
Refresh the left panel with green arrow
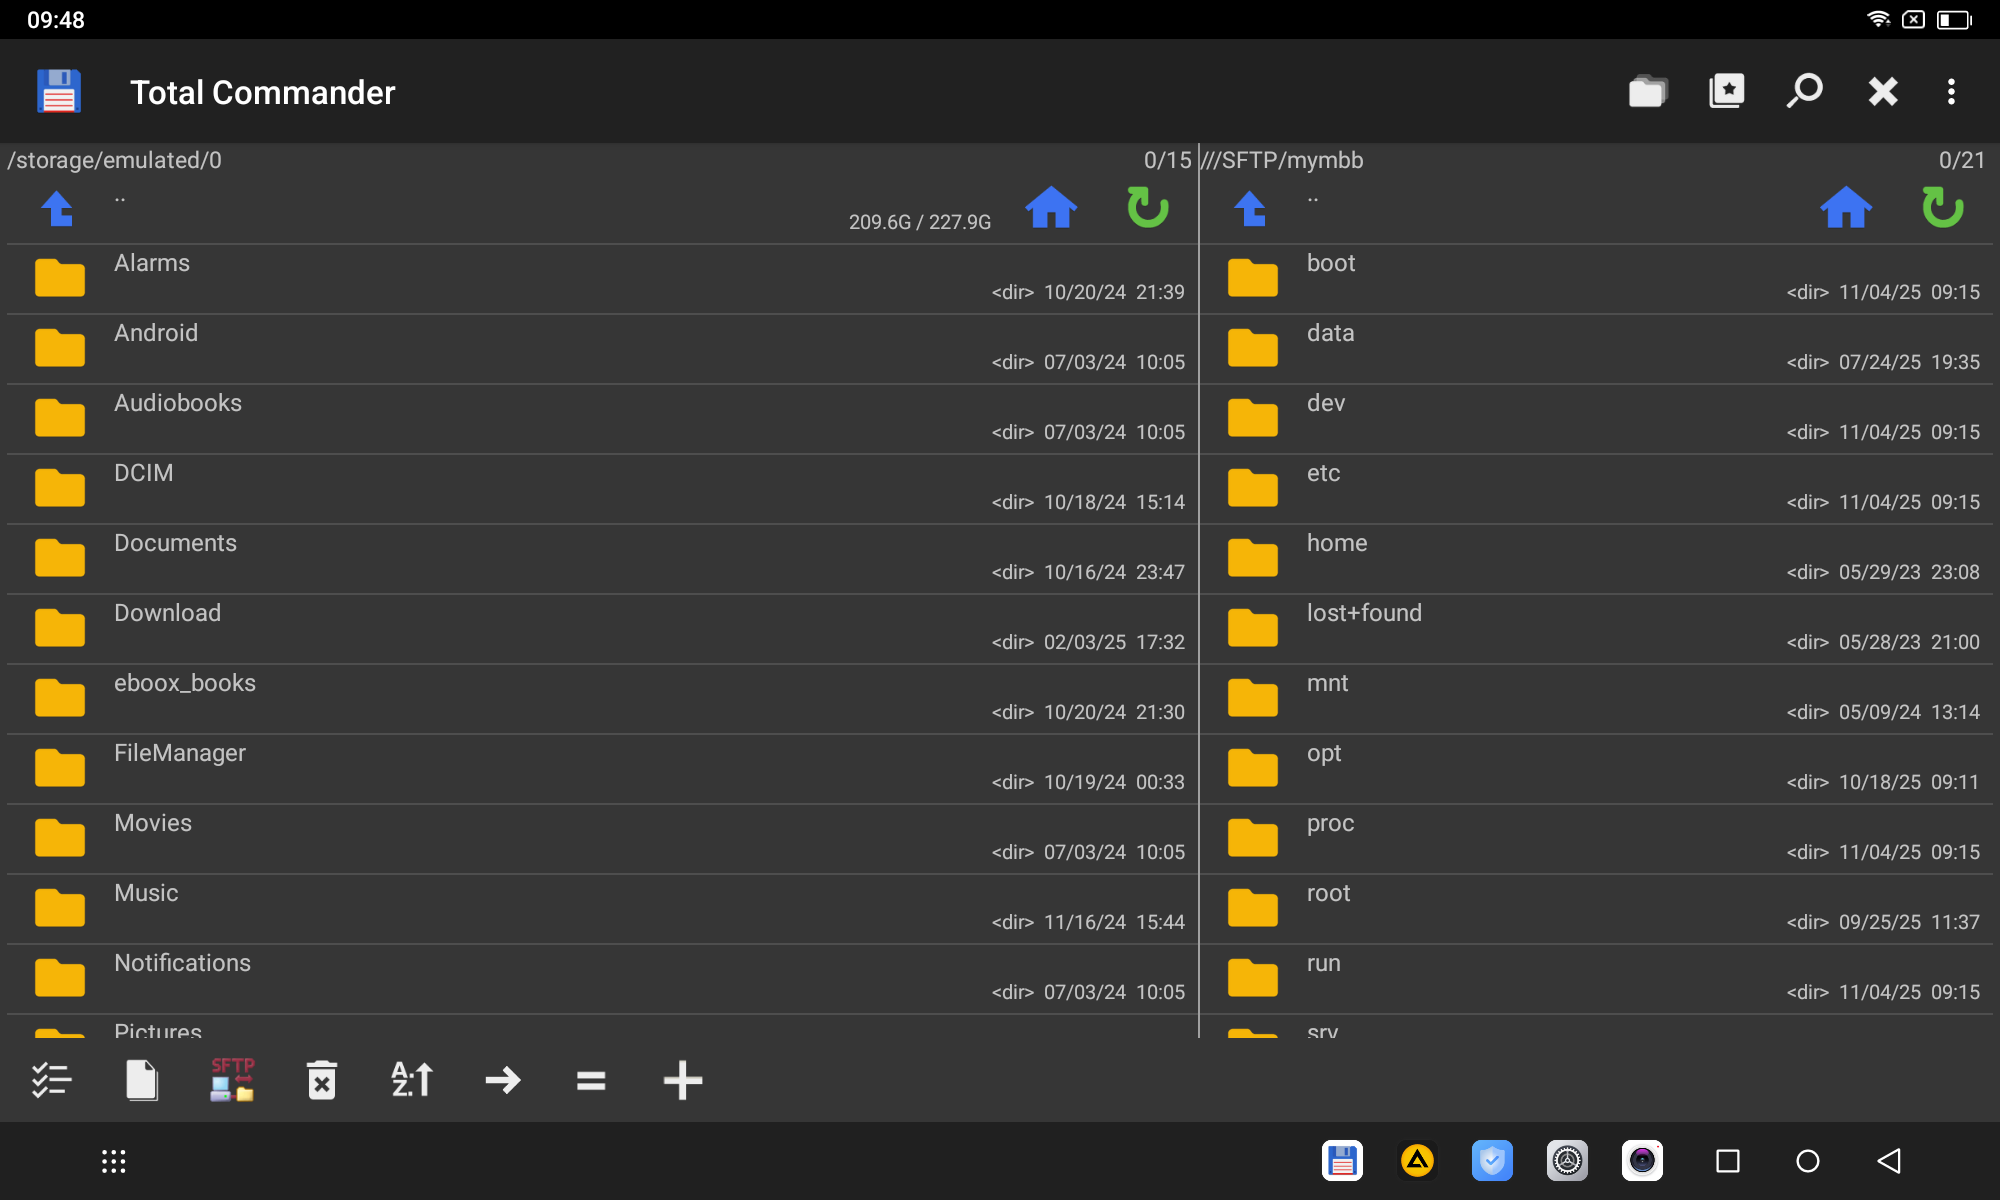pyautogui.click(x=1147, y=208)
